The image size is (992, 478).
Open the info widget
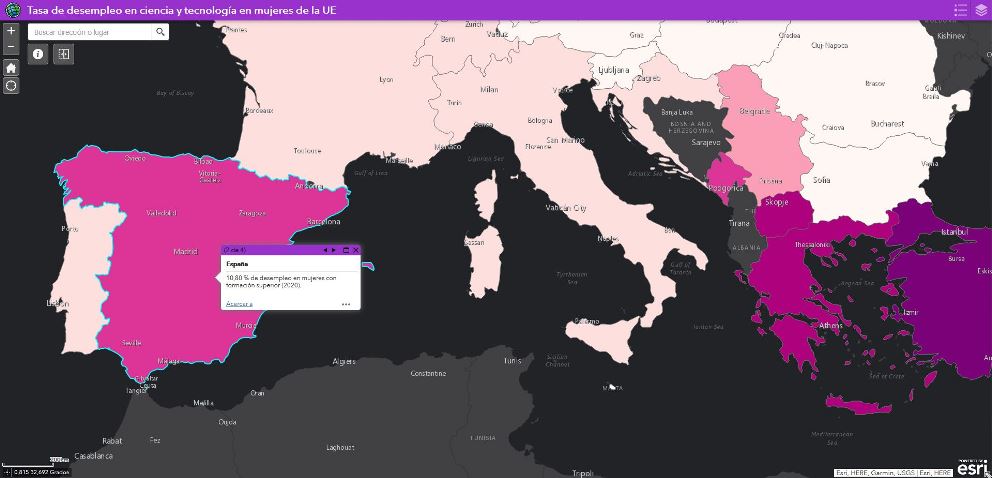click(39, 54)
